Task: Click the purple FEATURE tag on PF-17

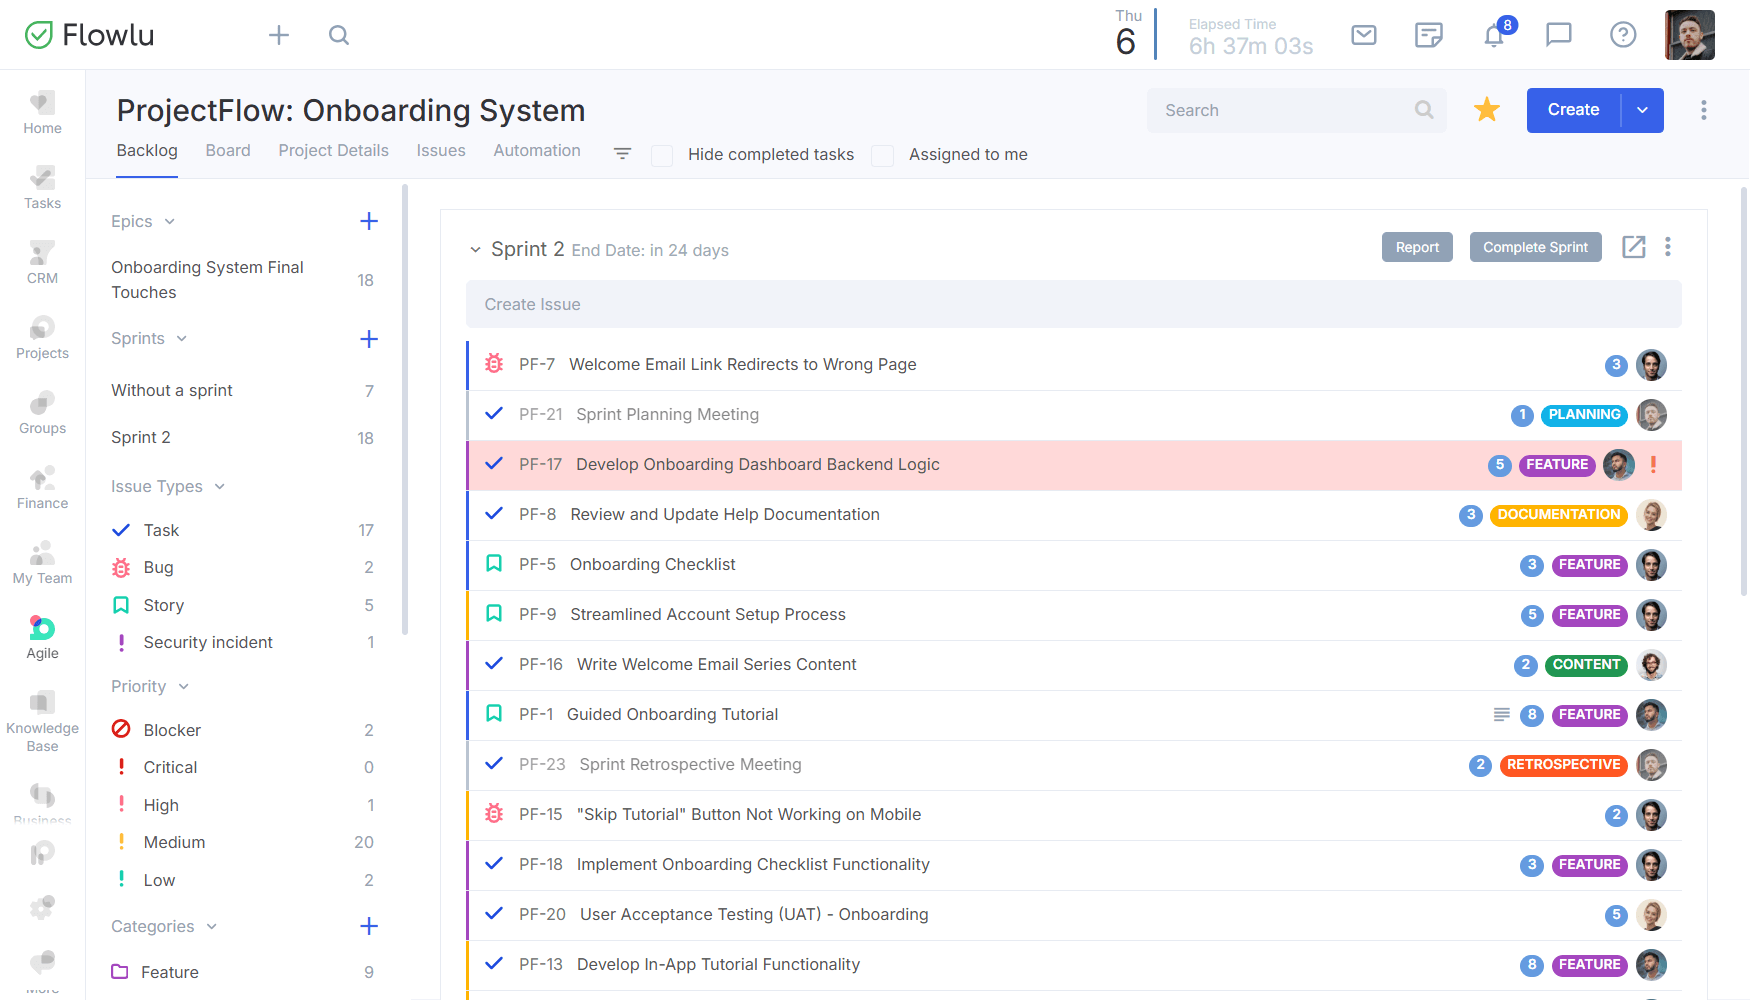Action: (1557, 465)
